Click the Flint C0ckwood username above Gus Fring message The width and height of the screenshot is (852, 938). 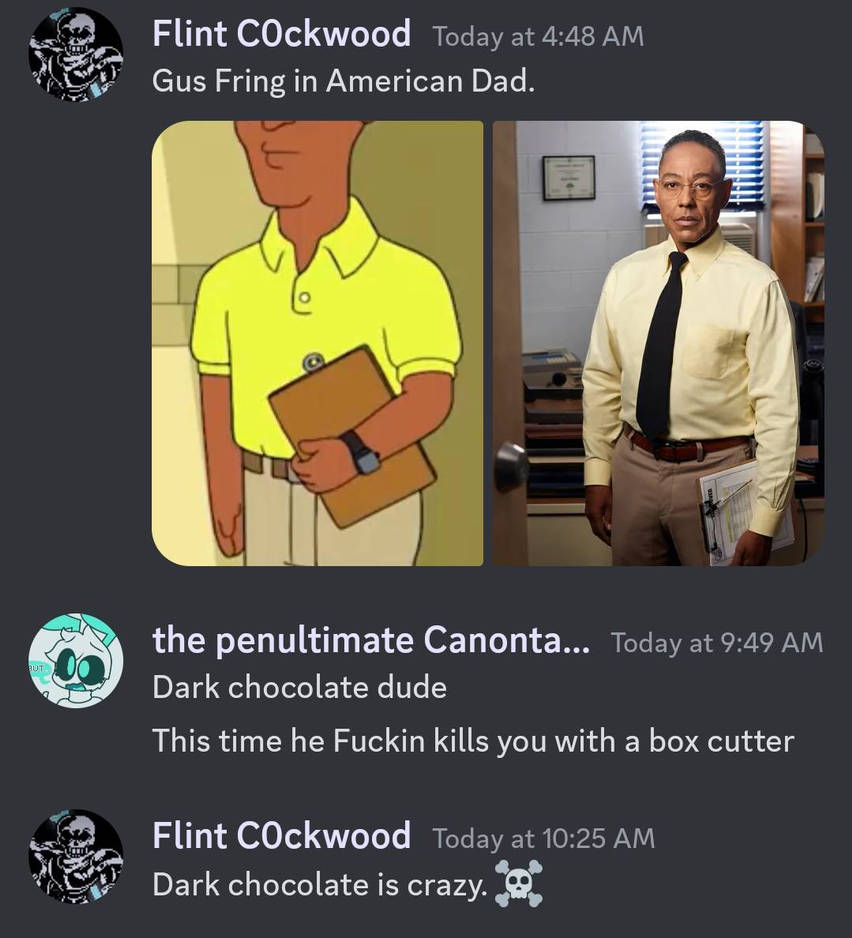(281, 34)
